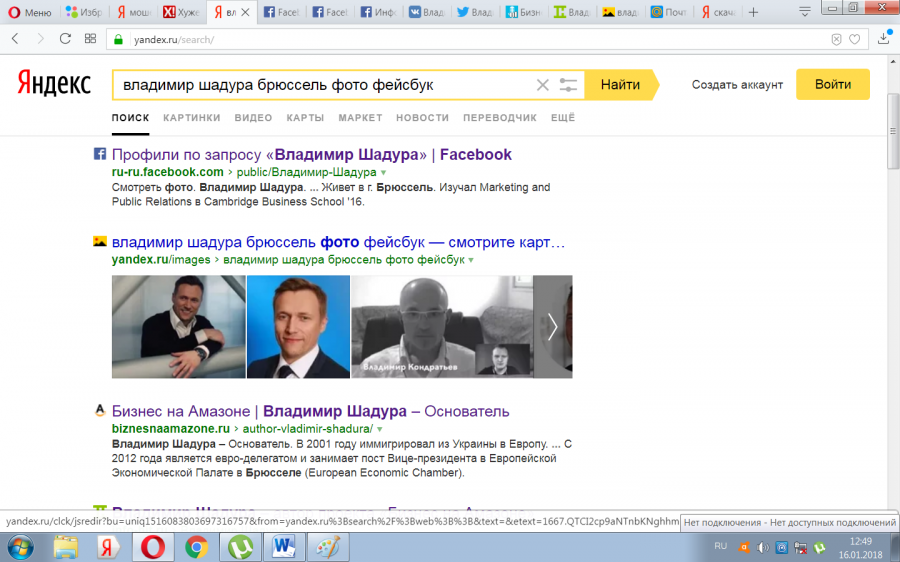Expand the dropdown arrow next to public/Владимир-Шадура

tap(383, 173)
